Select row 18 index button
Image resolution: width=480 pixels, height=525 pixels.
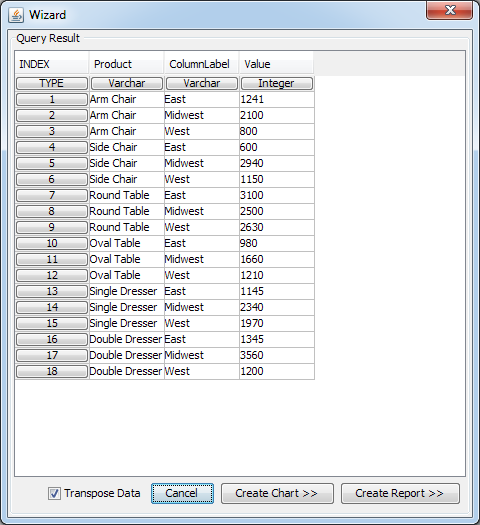52,371
